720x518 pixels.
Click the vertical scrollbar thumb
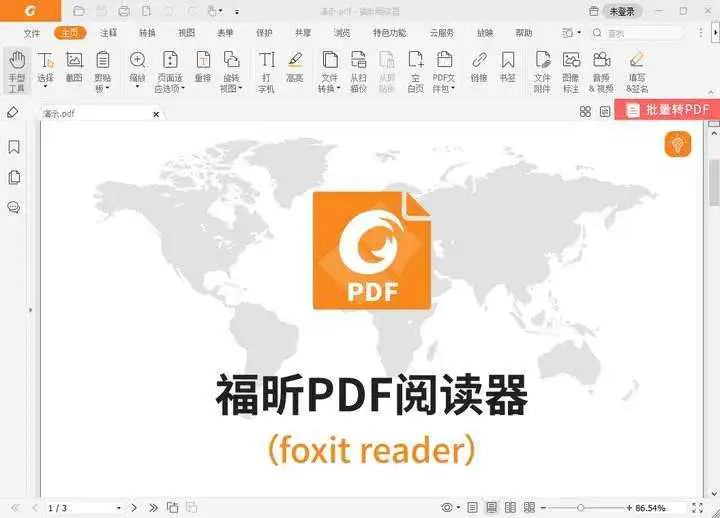(x=714, y=182)
